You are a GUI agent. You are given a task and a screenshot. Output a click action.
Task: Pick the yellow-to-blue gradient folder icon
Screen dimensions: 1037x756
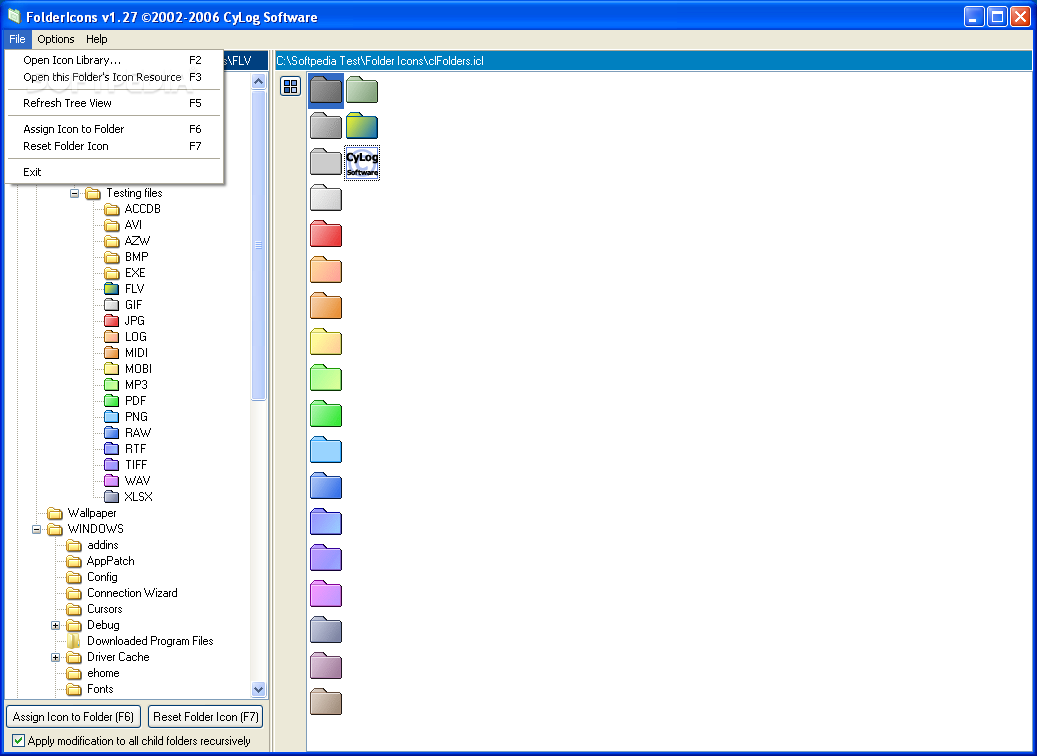point(362,126)
